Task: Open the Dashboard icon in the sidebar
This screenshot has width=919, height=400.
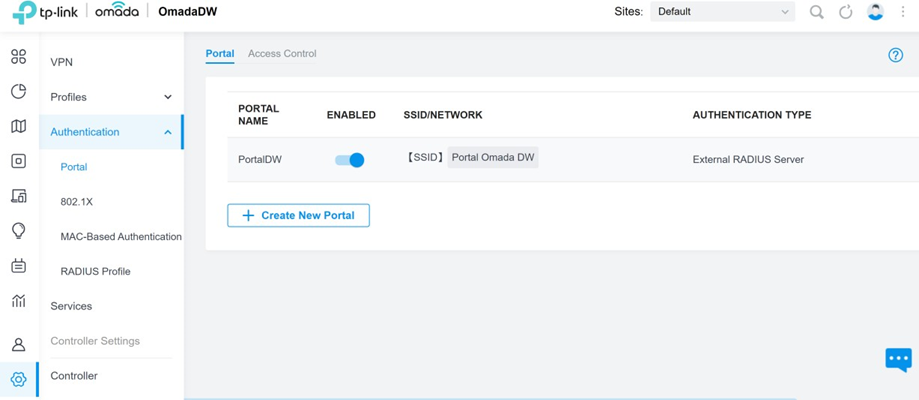Action: [x=19, y=56]
